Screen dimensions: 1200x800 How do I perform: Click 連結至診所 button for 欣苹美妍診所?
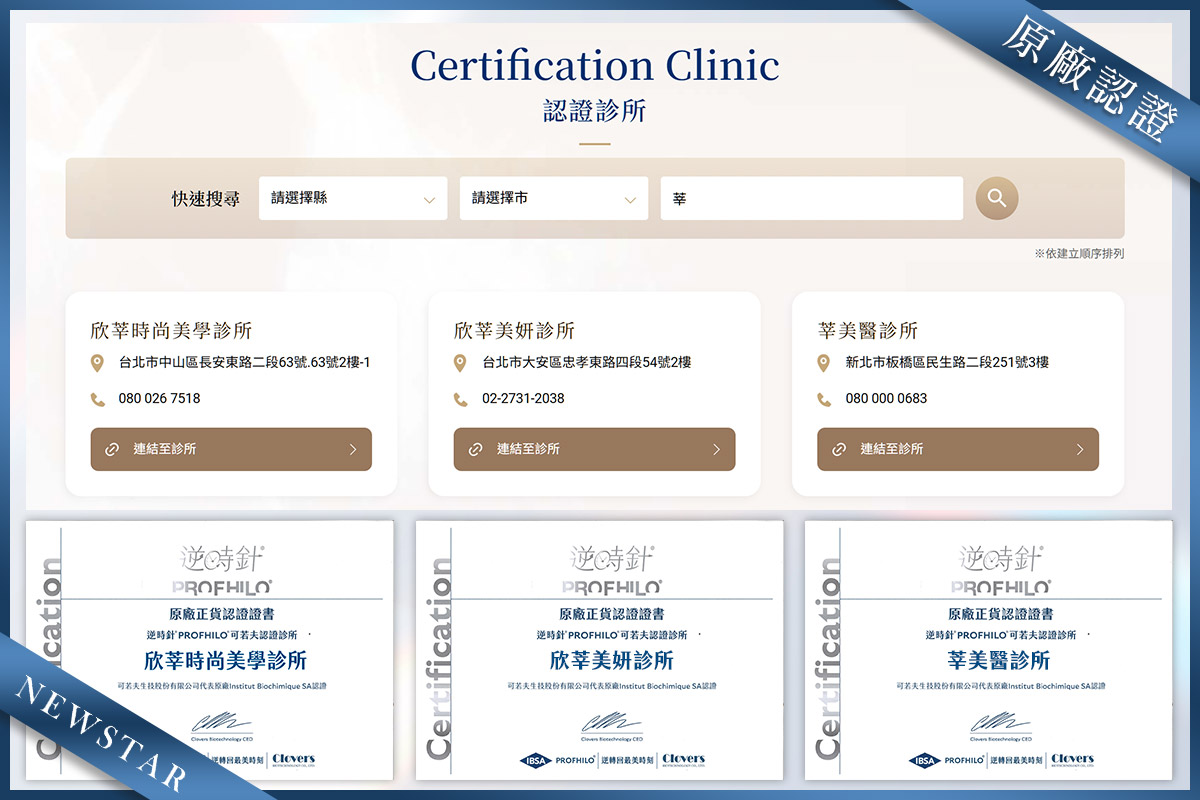pos(594,450)
